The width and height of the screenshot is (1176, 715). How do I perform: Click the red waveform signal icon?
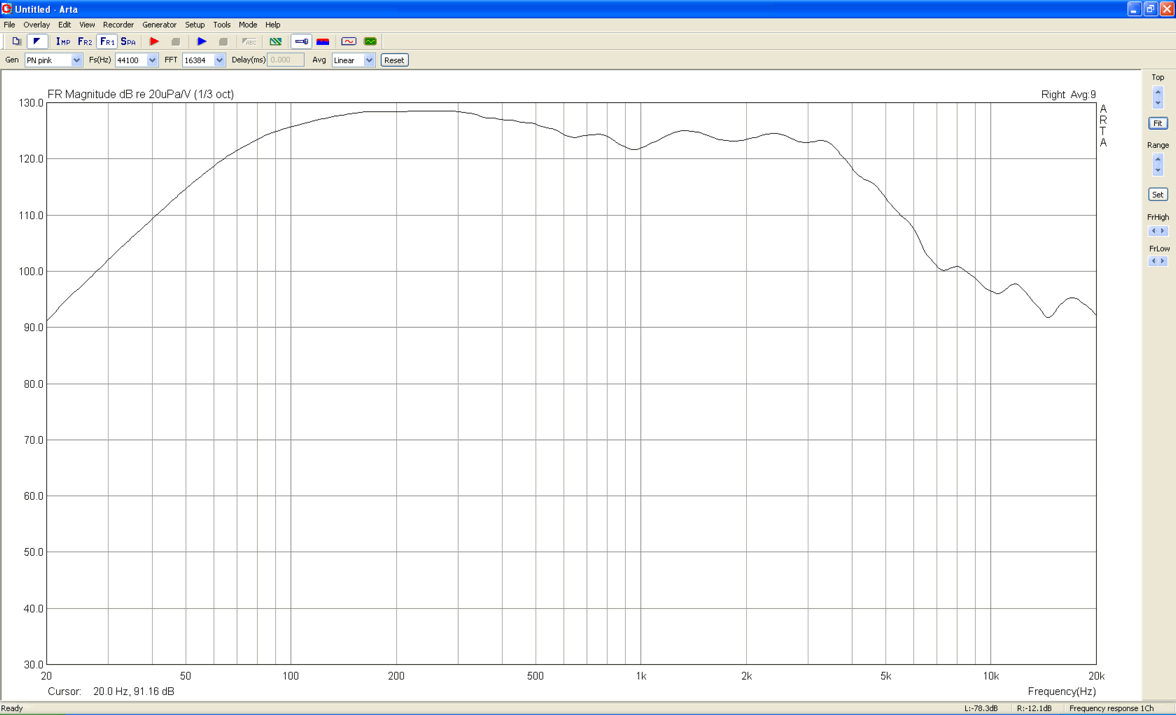click(x=349, y=41)
